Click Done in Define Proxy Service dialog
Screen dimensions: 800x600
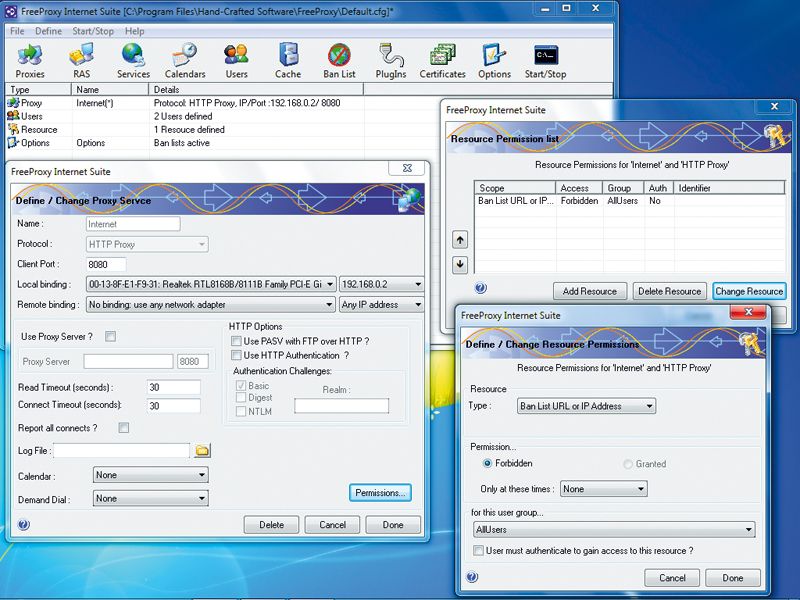(x=393, y=524)
